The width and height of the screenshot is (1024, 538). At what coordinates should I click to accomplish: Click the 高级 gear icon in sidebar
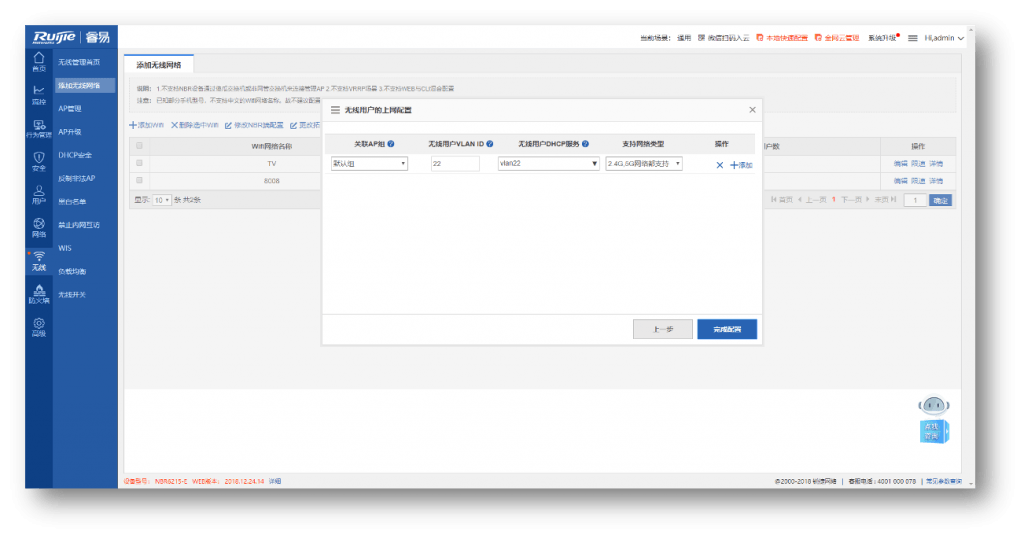[39, 326]
